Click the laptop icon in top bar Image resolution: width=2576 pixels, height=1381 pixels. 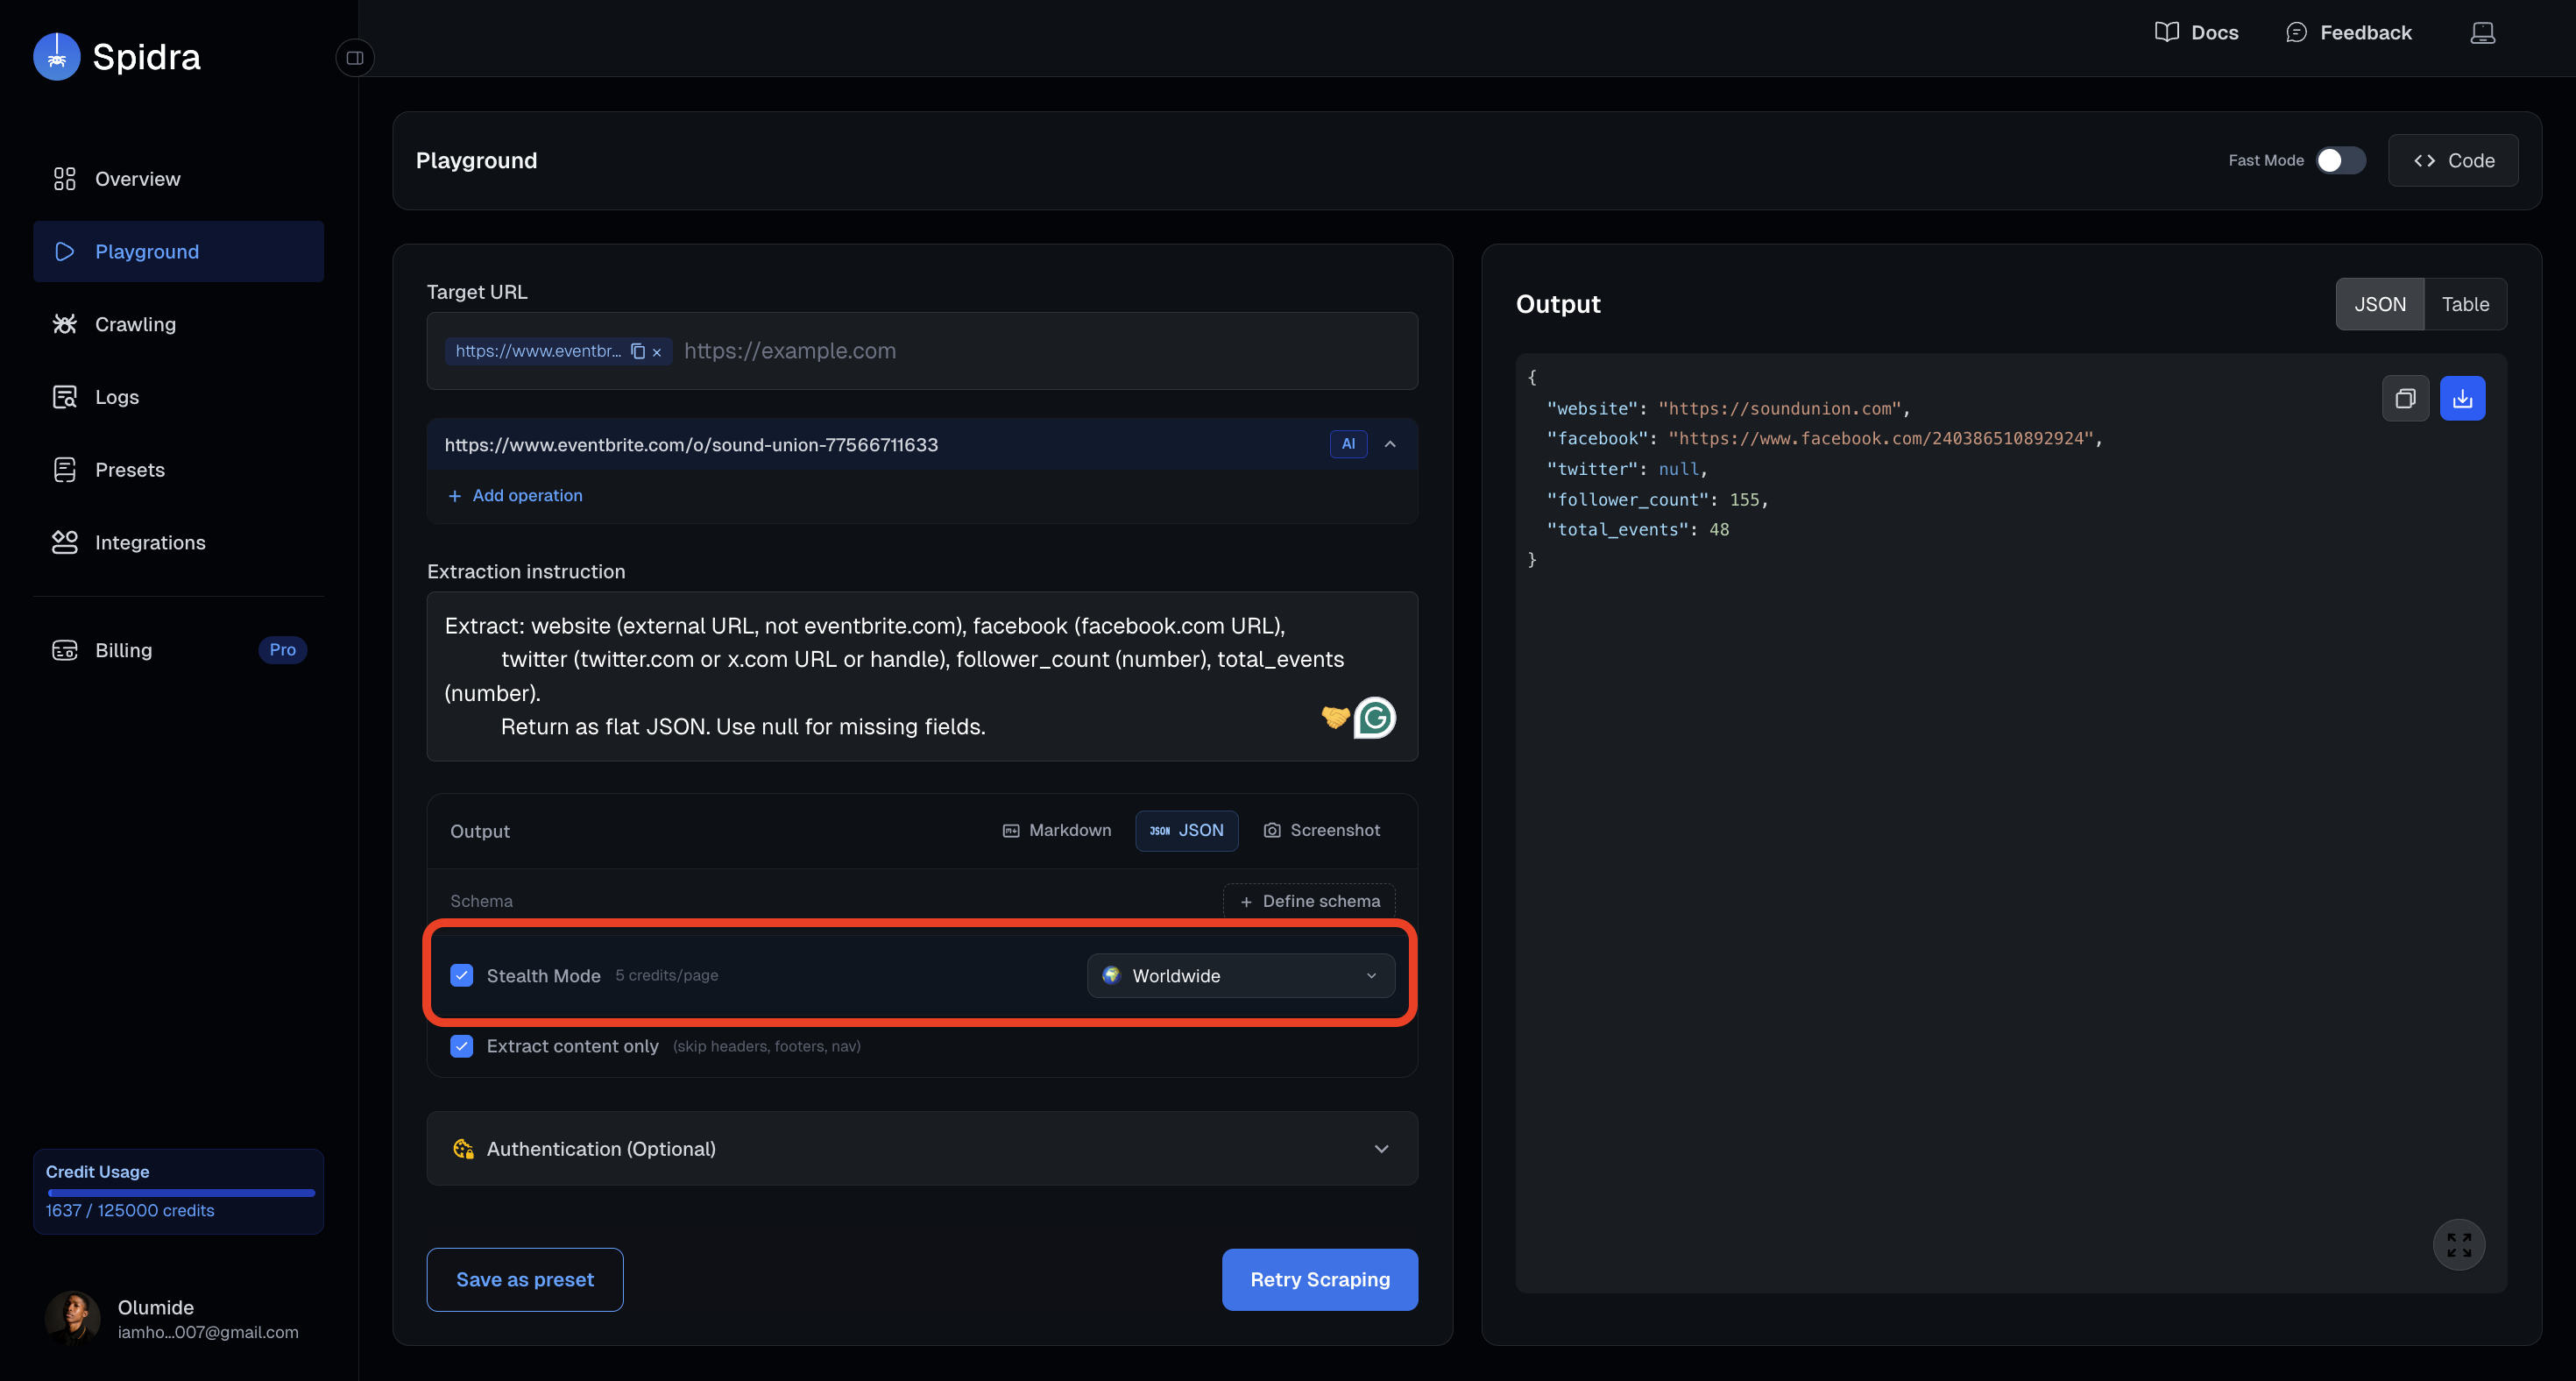2482,33
